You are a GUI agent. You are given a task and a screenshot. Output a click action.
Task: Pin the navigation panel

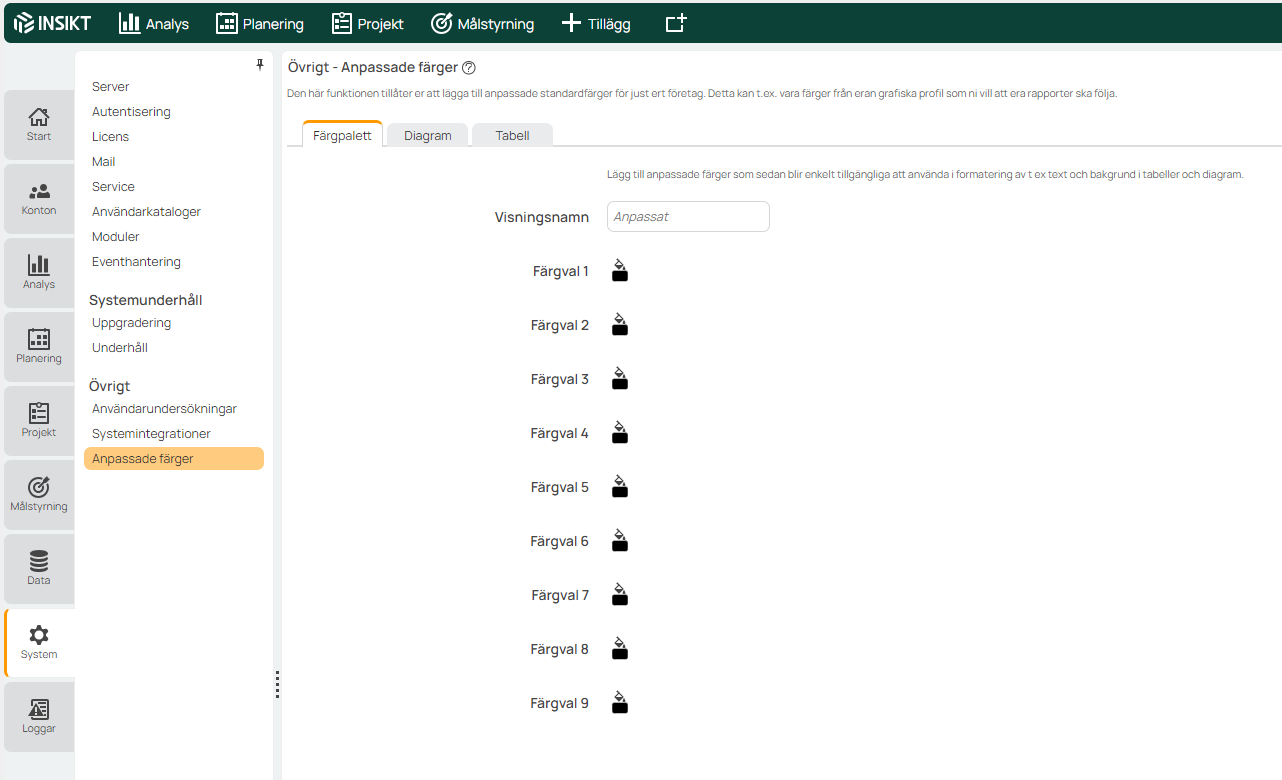[260, 65]
